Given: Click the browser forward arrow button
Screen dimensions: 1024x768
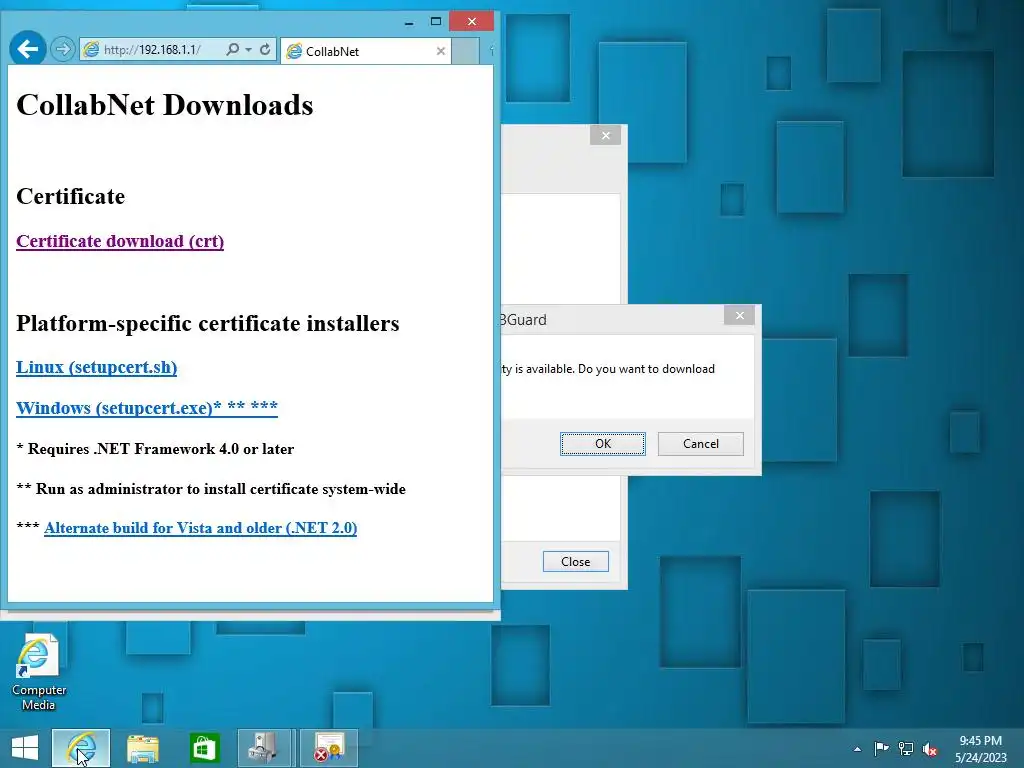Looking at the screenshot, I should [x=63, y=49].
